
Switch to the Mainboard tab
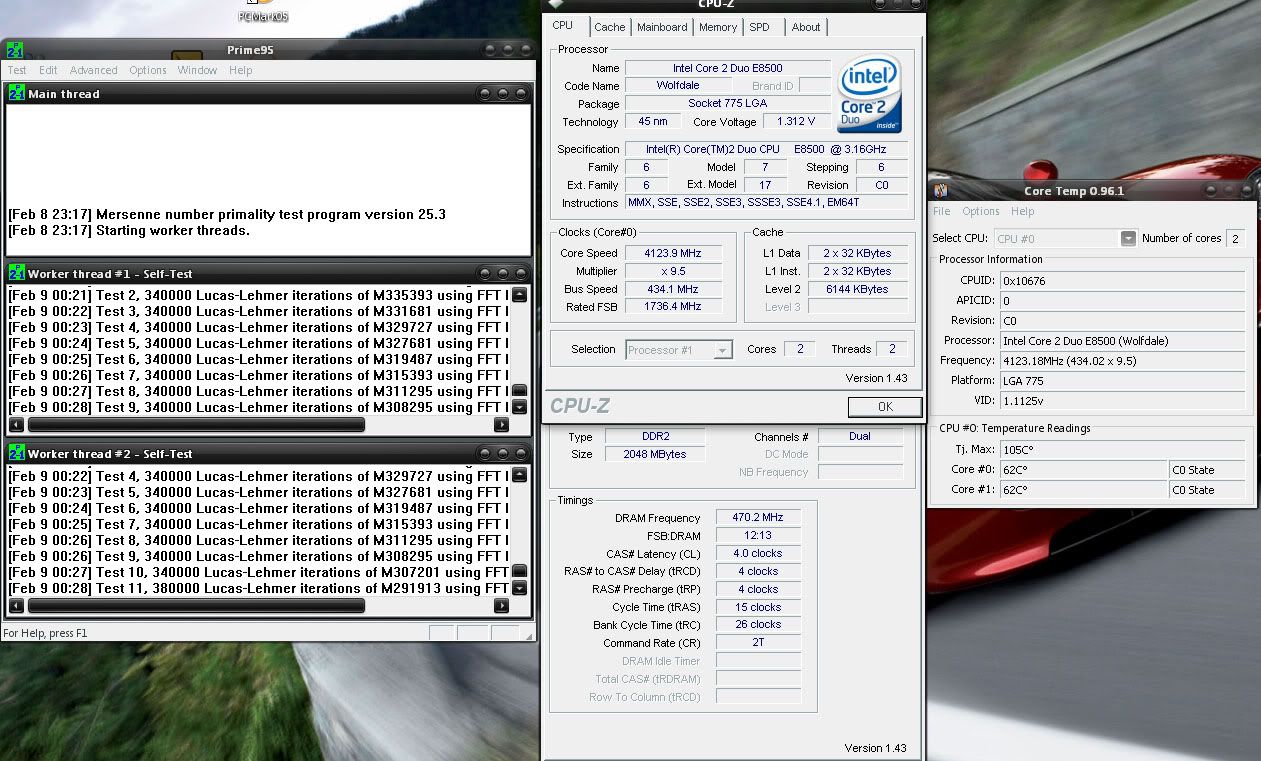(x=662, y=27)
